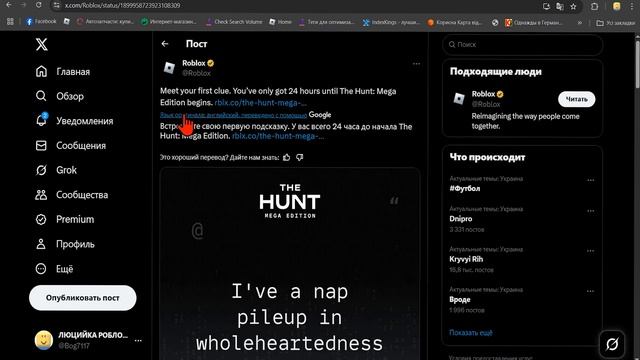640x360 pixels.
Task: Click the address bar URL
Action: [x=122, y=6]
